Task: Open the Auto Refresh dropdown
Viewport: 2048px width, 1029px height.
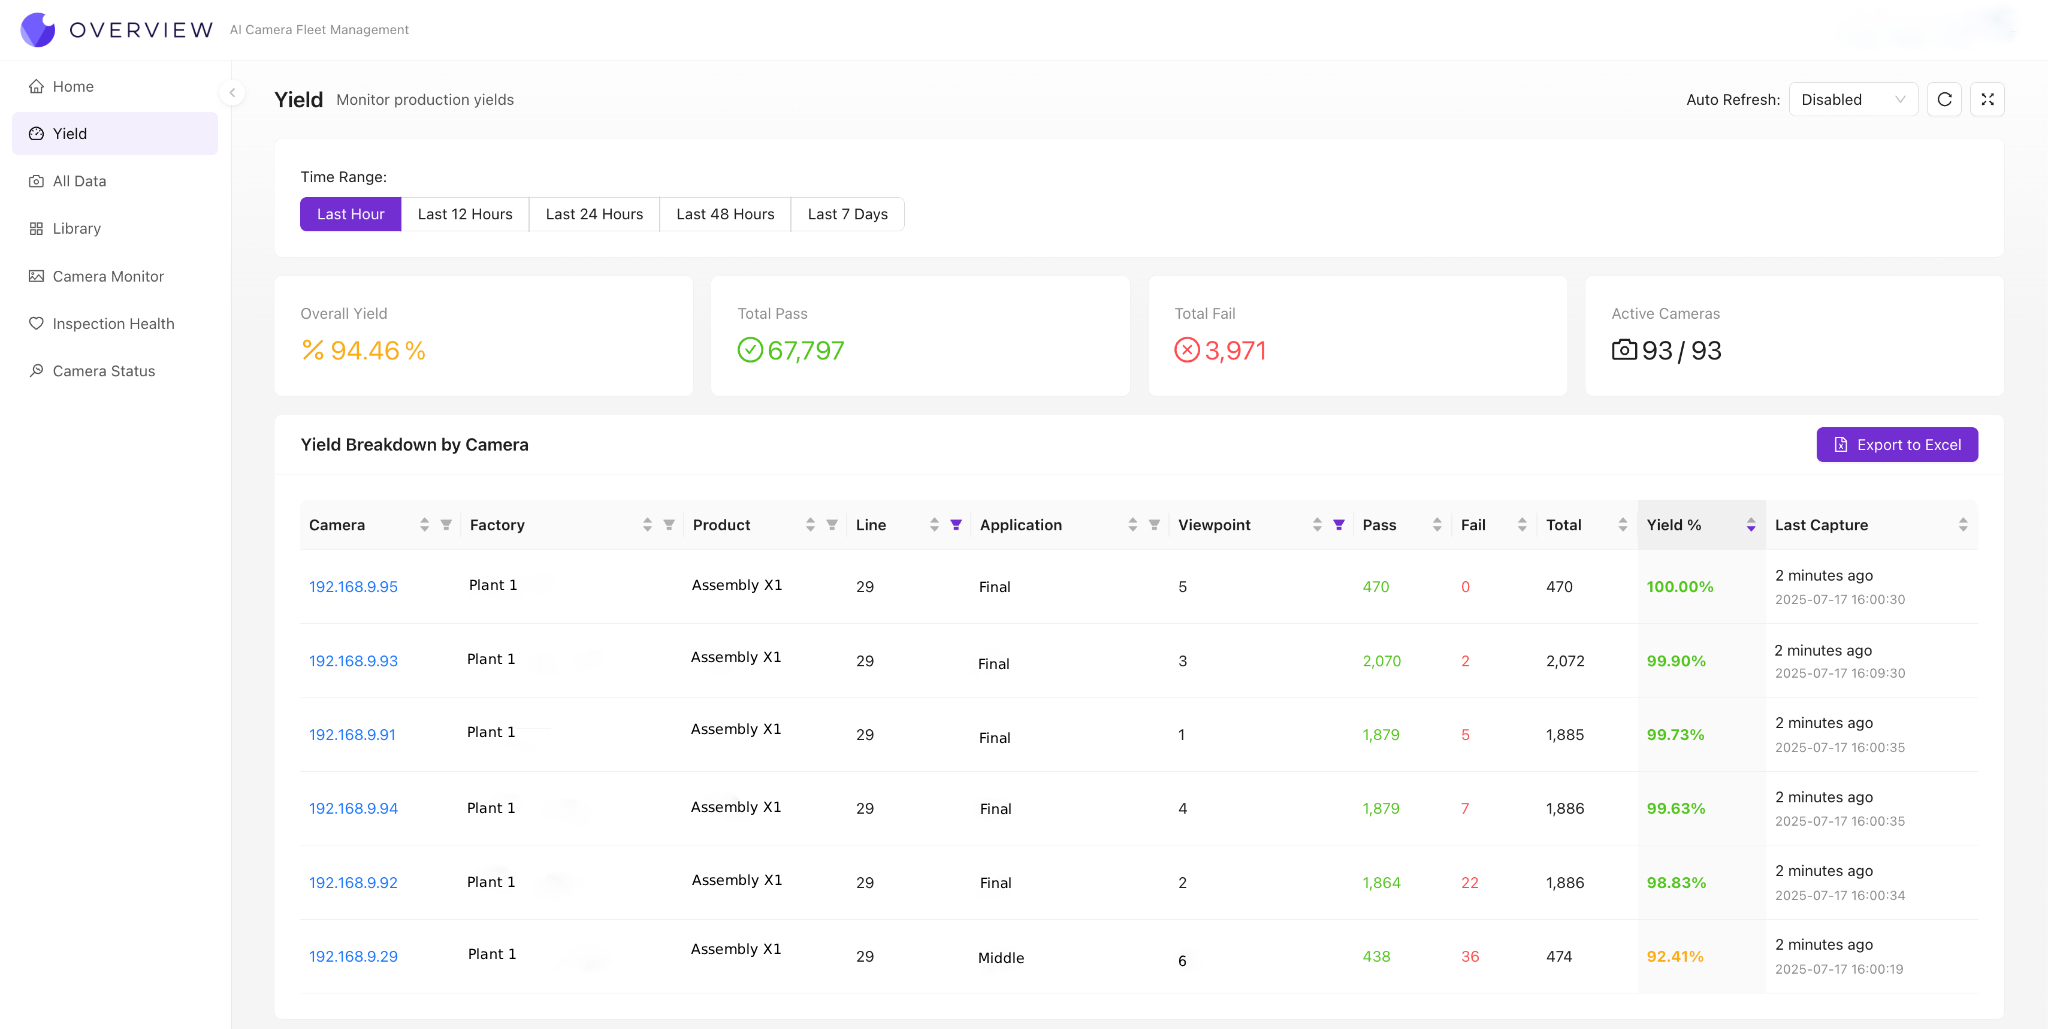Action: [x=1853, y=99]
